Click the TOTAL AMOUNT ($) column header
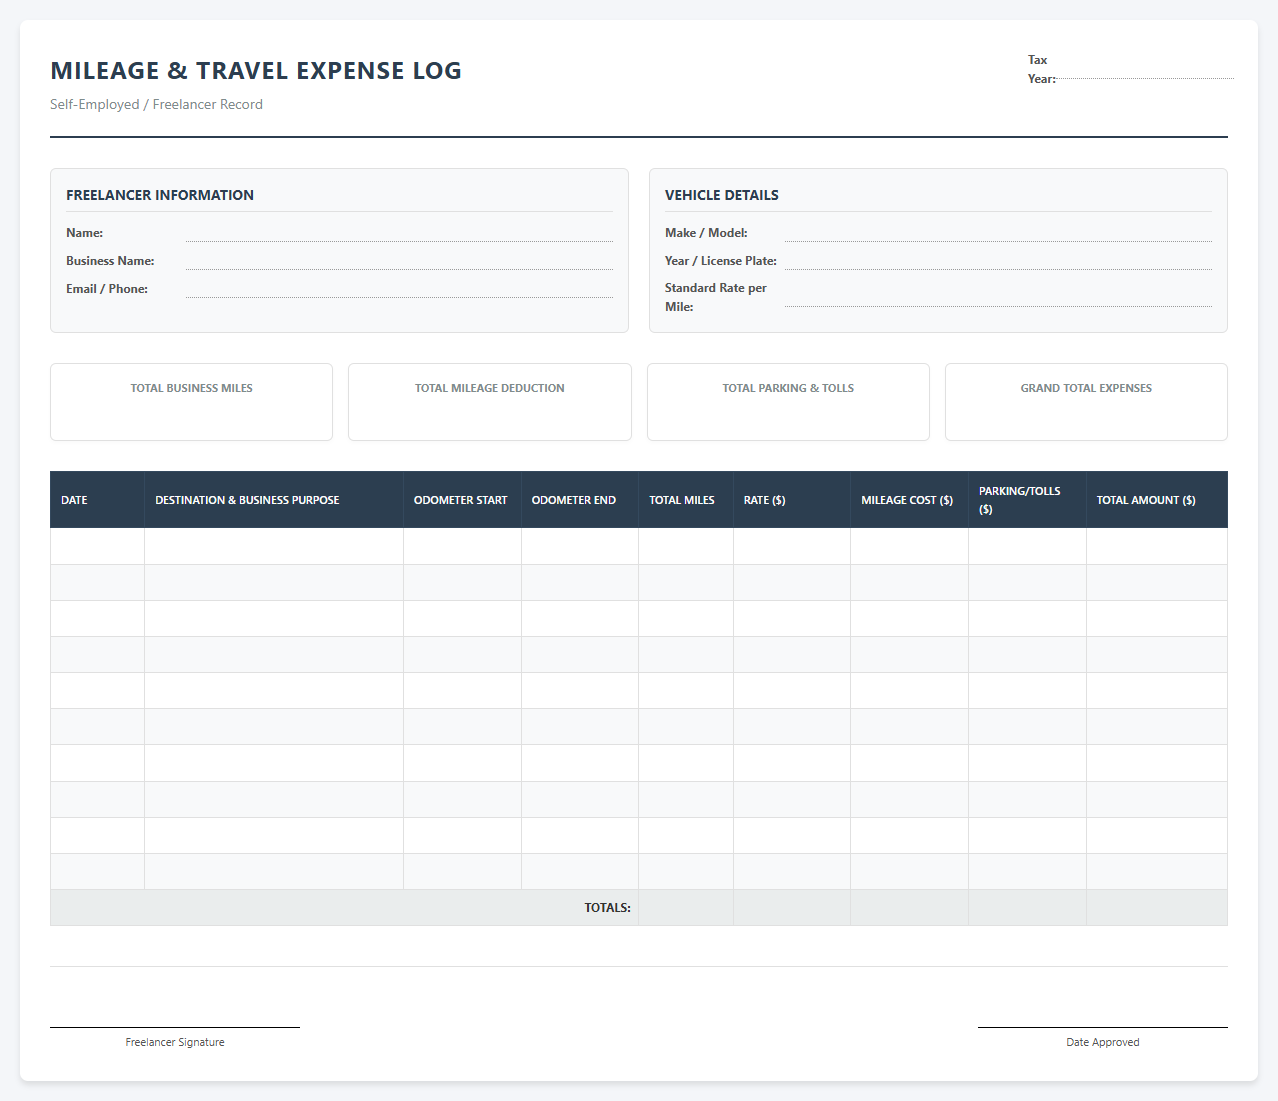 coord(1157,500)
